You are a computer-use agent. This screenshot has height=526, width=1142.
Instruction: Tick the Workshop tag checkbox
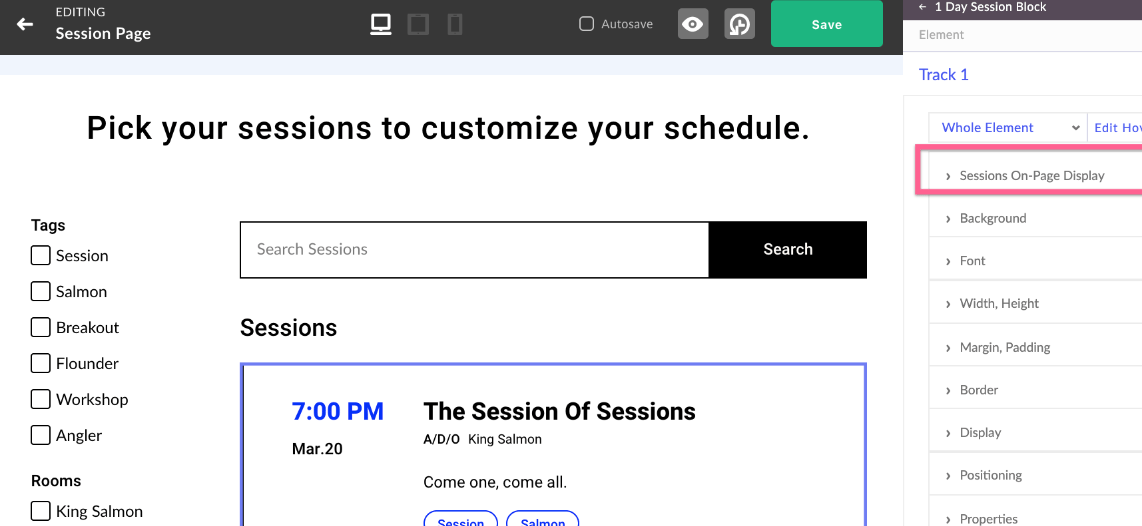click(x=41, y=399)
